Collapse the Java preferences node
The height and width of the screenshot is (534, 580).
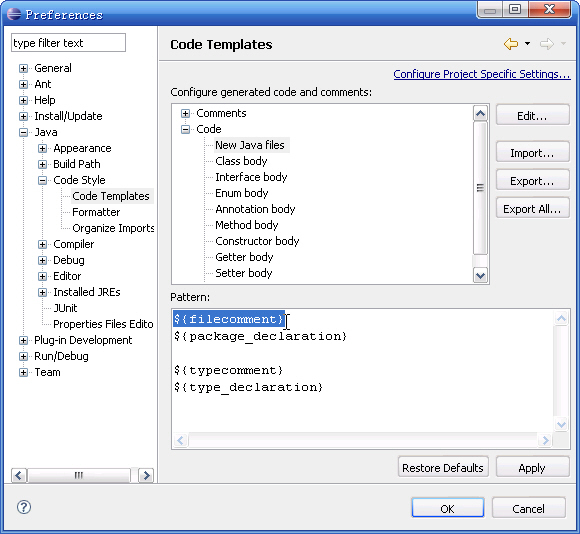(23, 132)
